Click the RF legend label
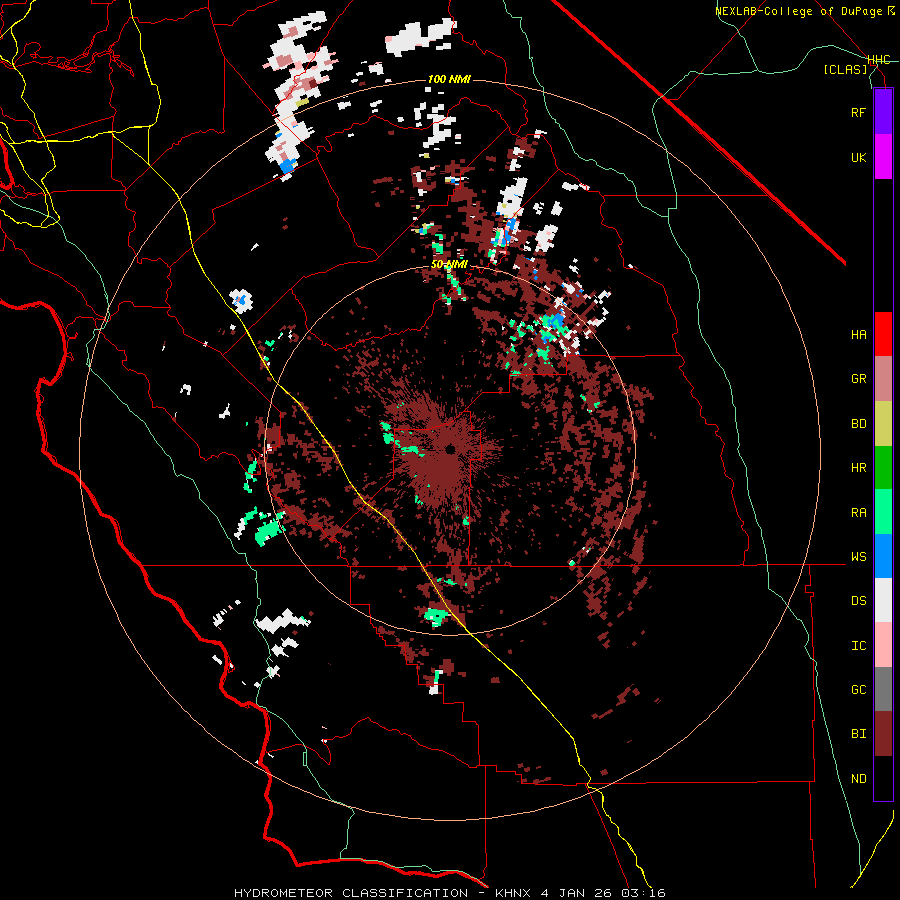This screenshot has height=900, width=900. [858, 112]
